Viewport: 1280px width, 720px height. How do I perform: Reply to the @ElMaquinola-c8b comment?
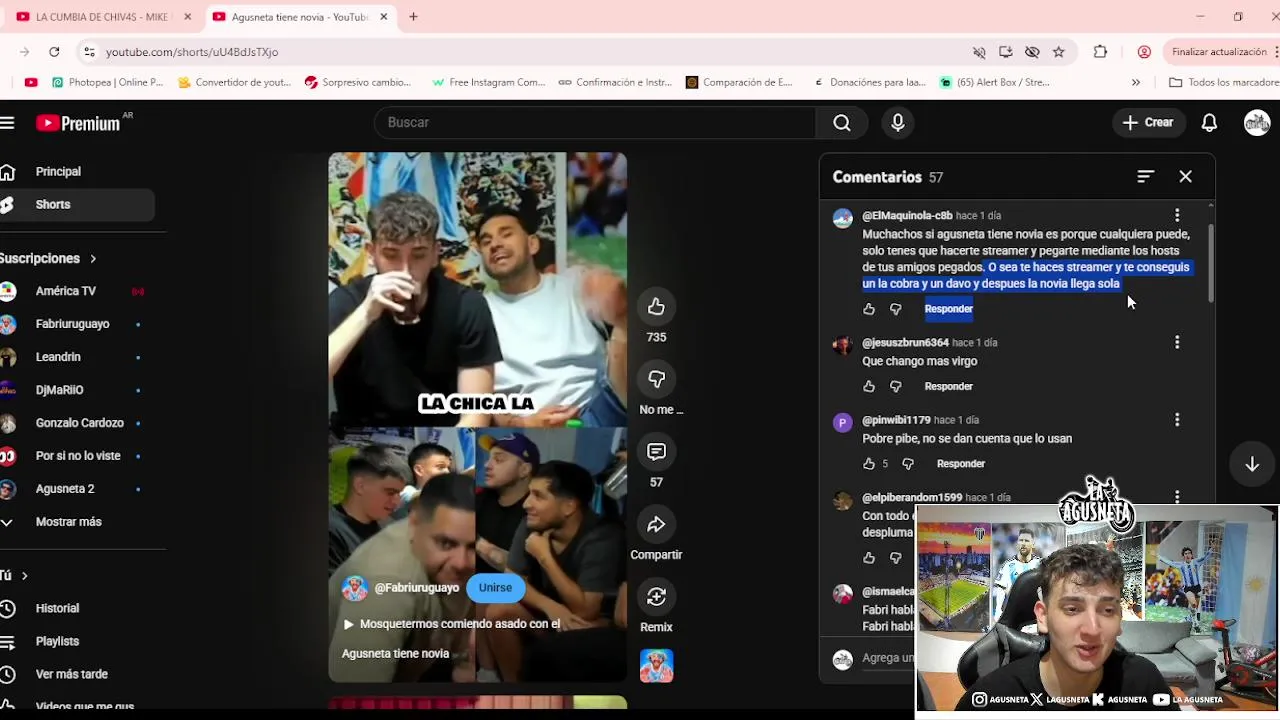click(948, 309)
